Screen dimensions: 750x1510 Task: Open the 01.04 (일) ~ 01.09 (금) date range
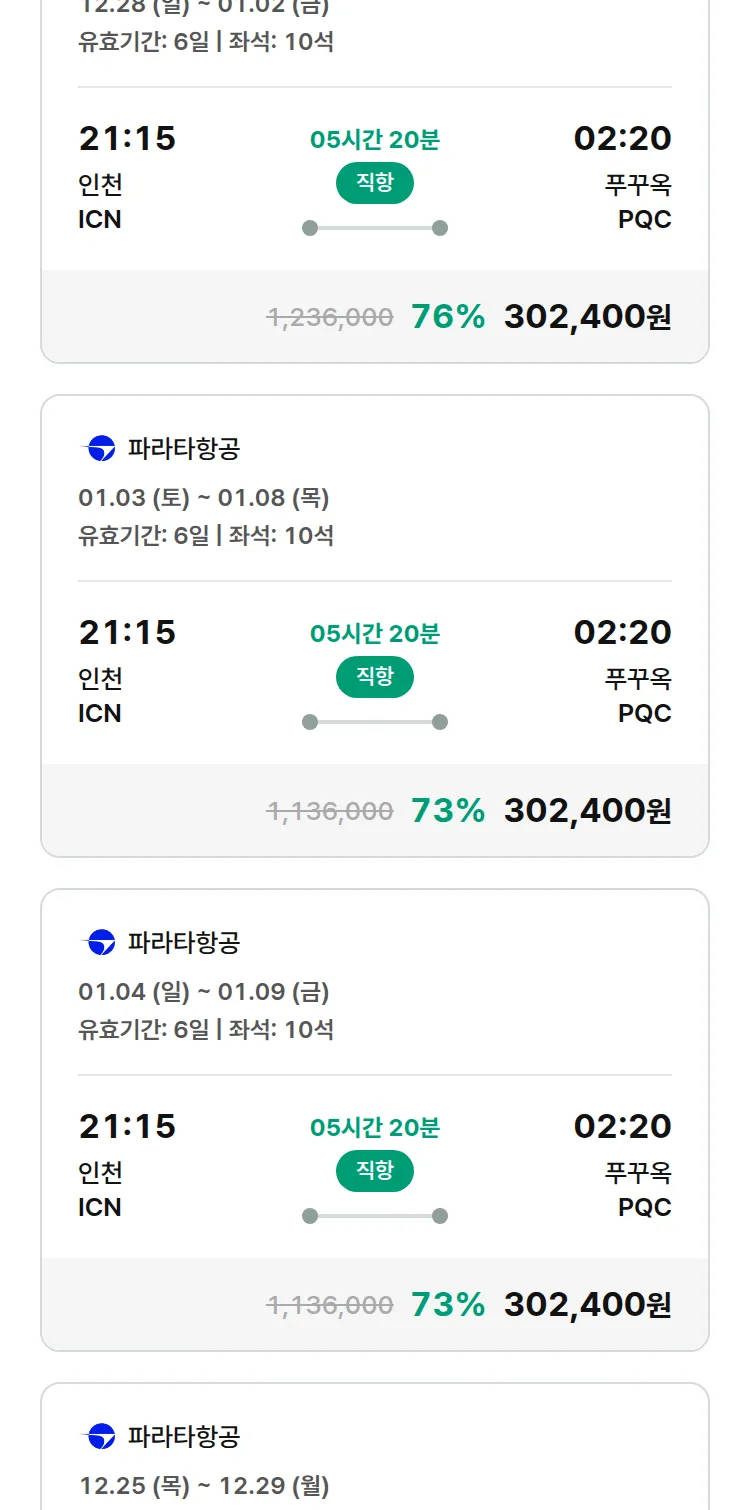pyautogui.click(x=204, y=992)
